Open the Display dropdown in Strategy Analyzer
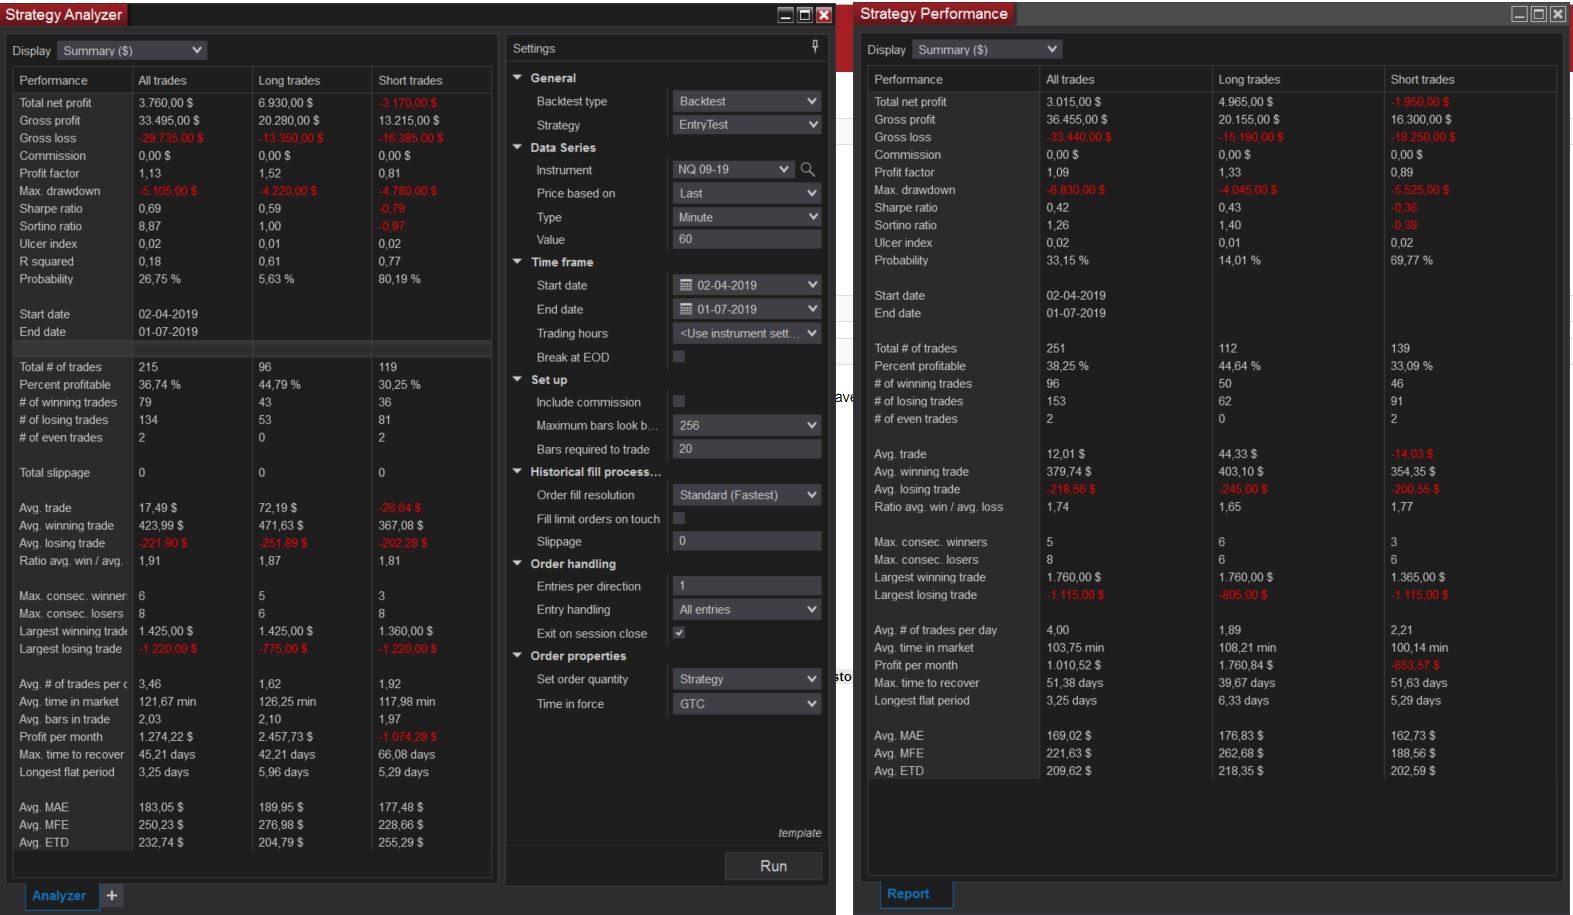 (132, 50)
